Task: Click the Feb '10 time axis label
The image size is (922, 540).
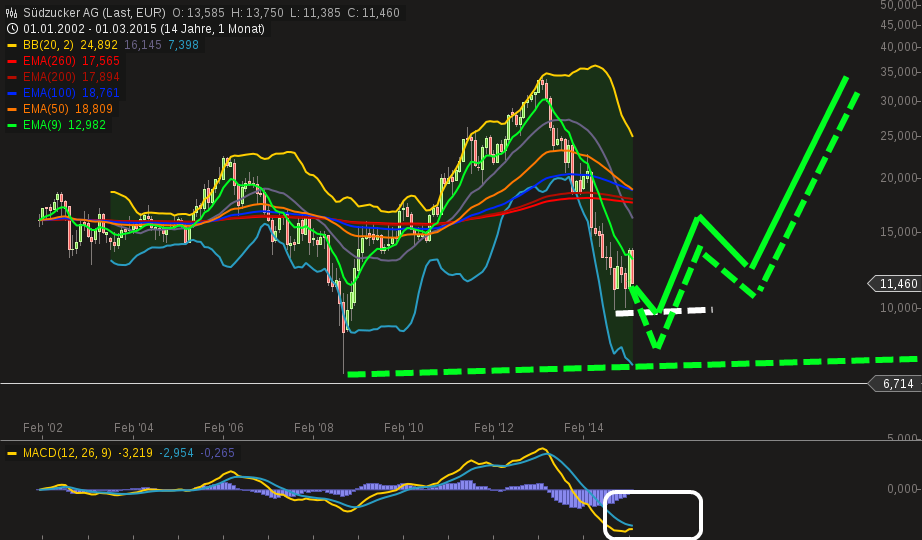Action: [x=403, y=428]
